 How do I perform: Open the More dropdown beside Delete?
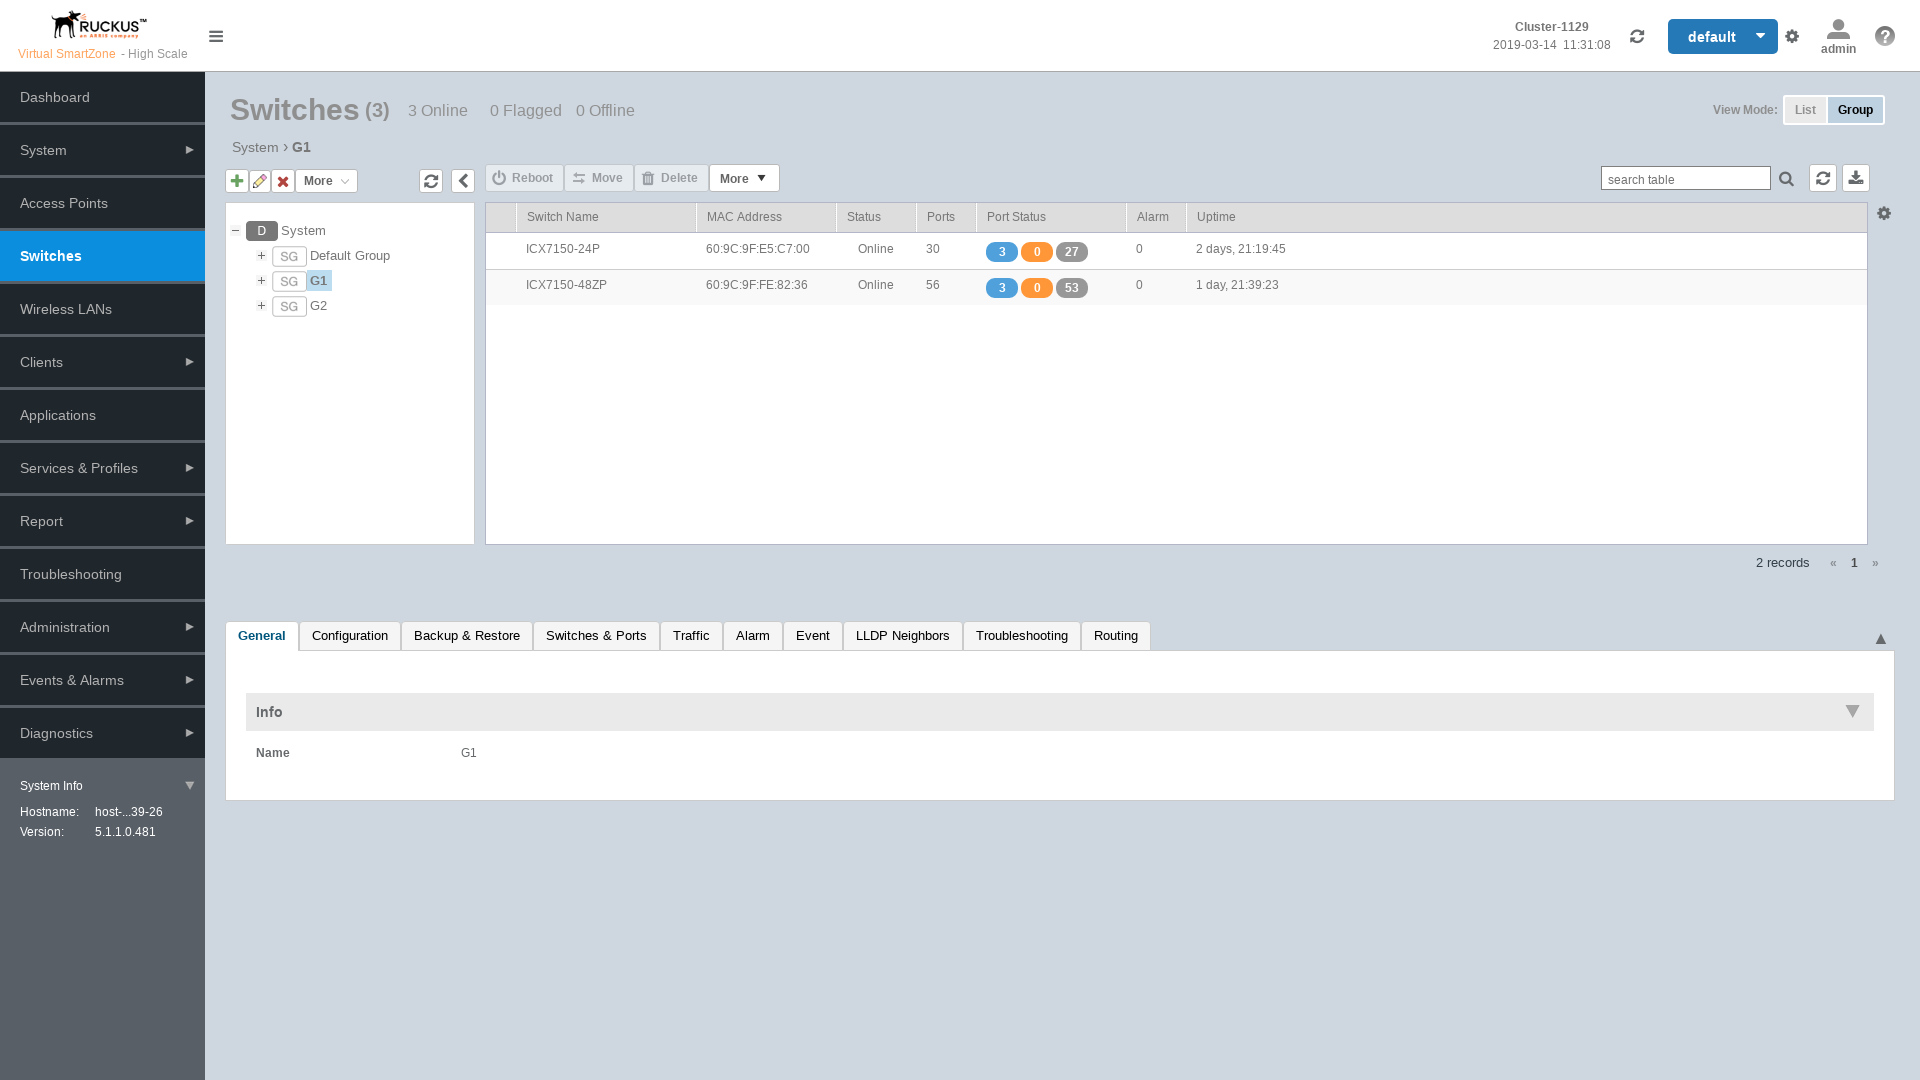click(744, 178)
